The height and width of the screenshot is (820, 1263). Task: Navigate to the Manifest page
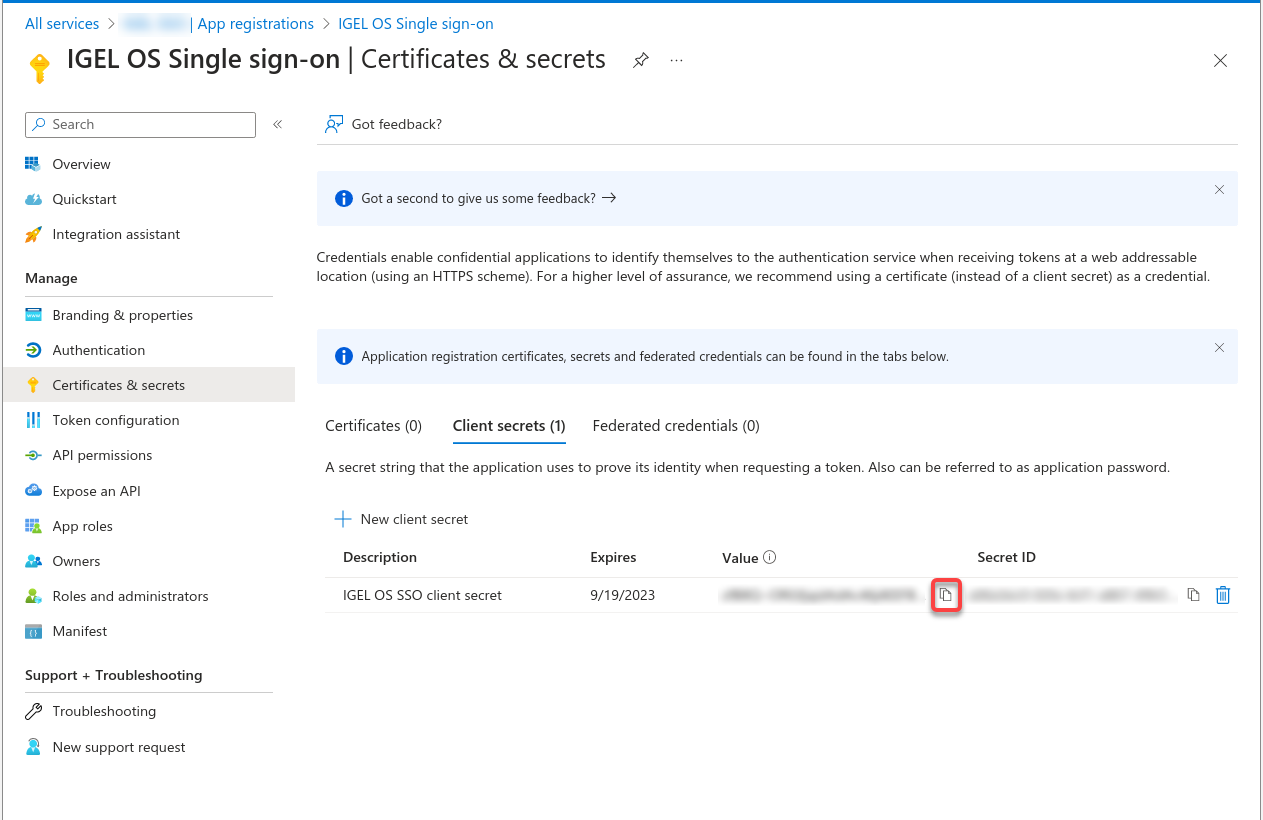79,631
